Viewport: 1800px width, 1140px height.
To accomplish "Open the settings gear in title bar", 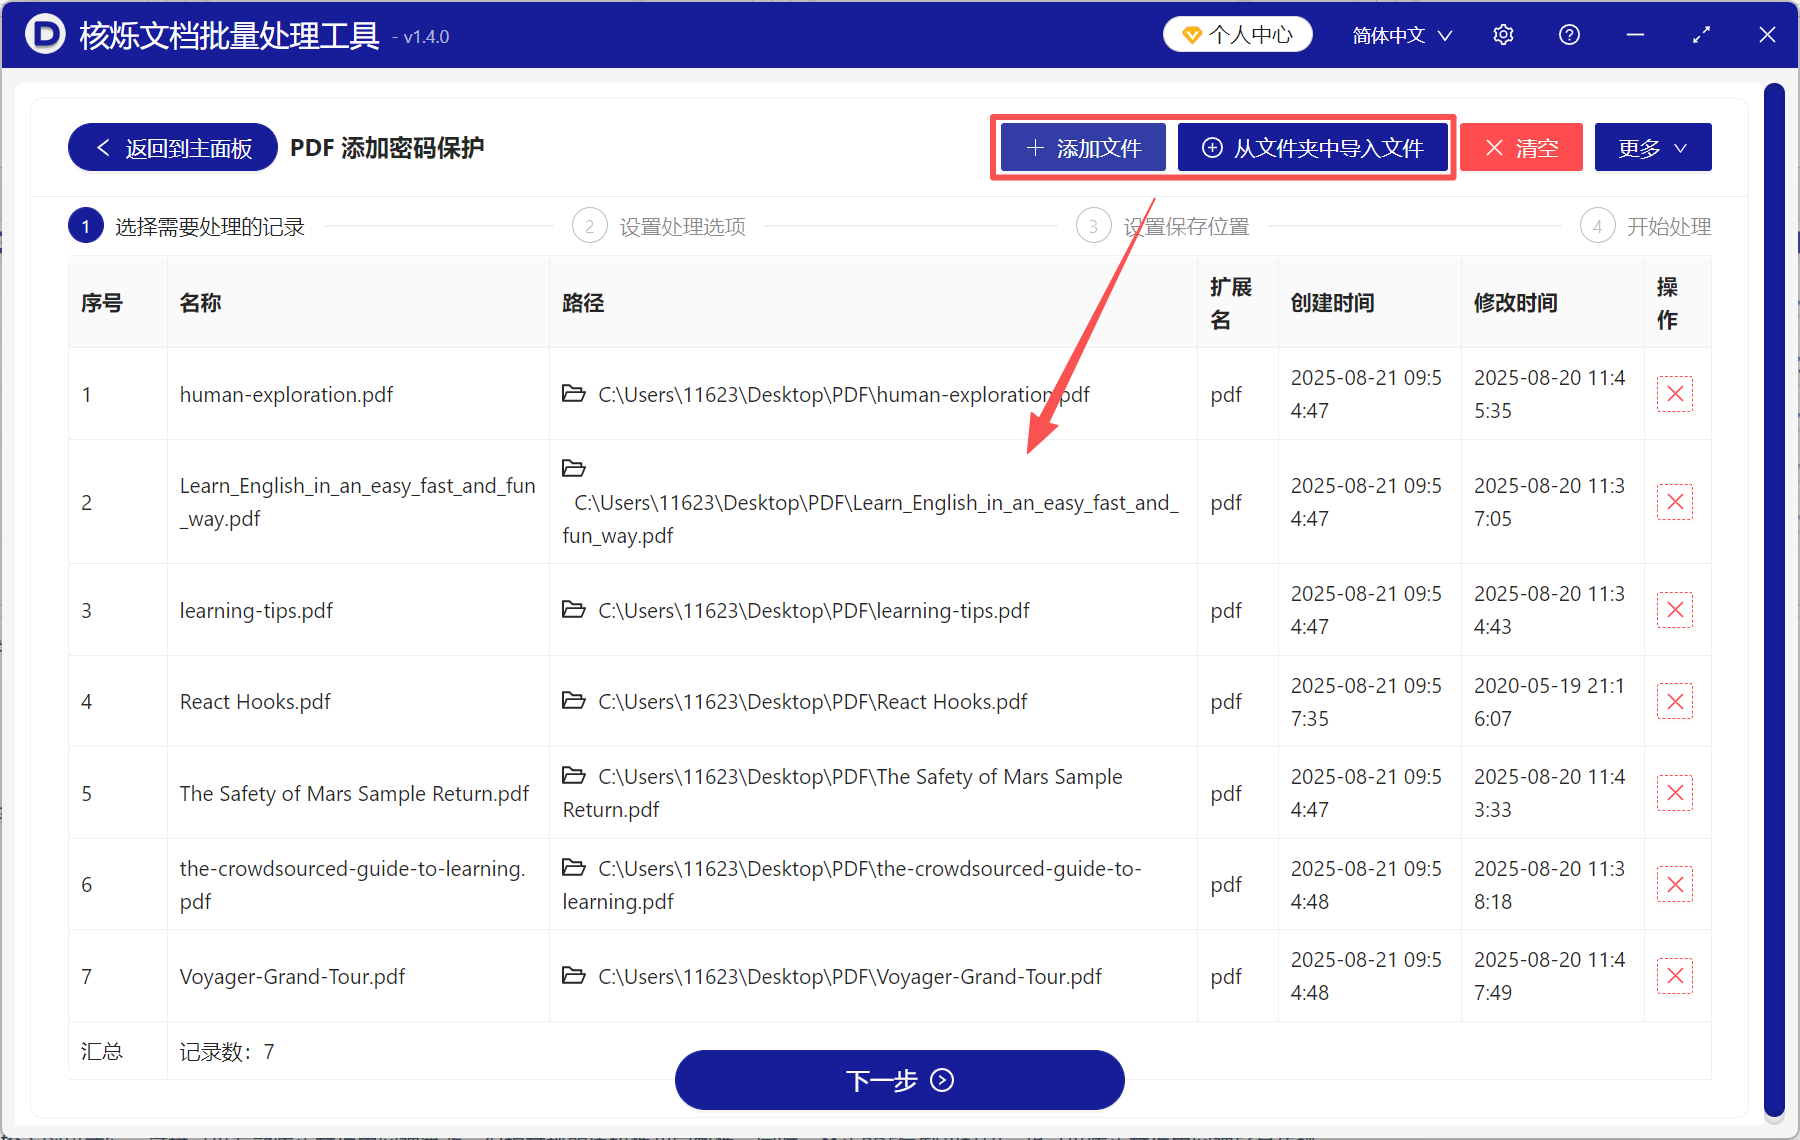I will [x=1503, y=34].
